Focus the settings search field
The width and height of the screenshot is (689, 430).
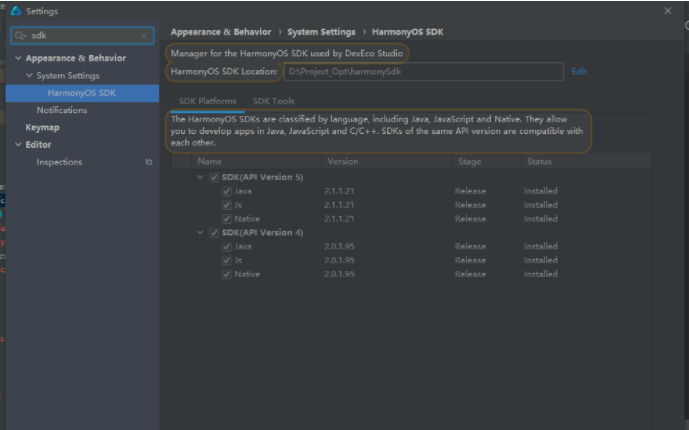tap(82, 36)
